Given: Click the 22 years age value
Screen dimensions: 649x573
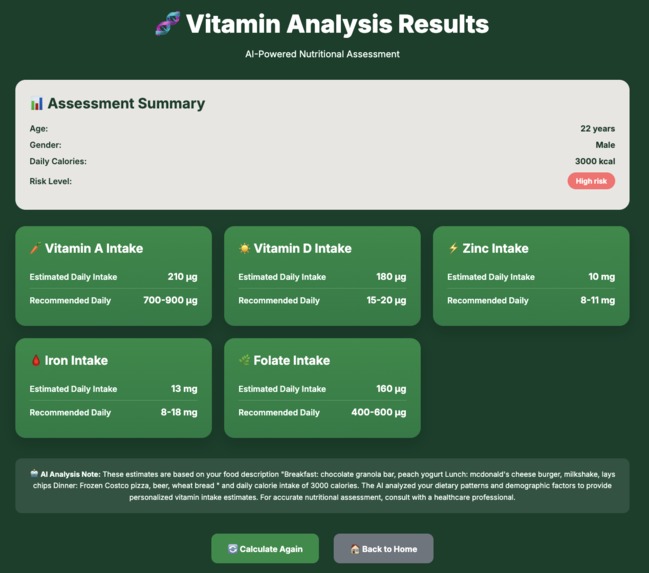Looking at the screenshot, I should point(597,128).
